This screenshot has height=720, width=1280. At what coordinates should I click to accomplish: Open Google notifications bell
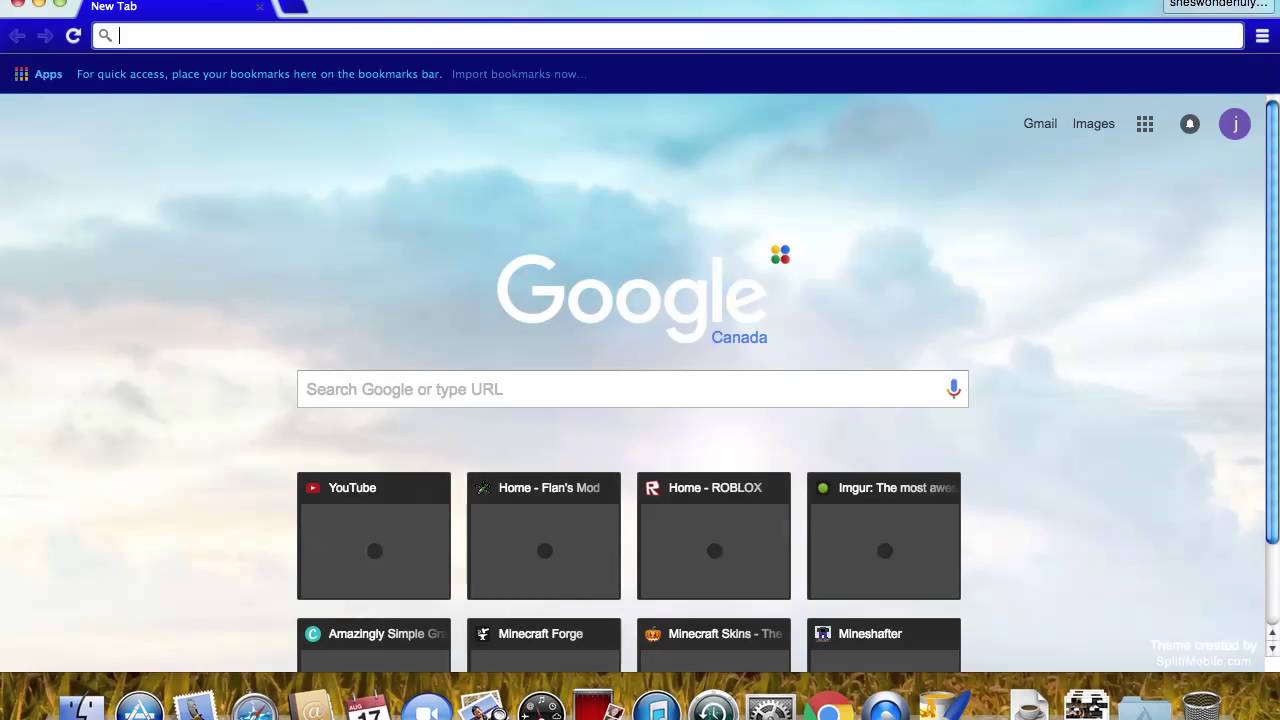click(1189, 124)
